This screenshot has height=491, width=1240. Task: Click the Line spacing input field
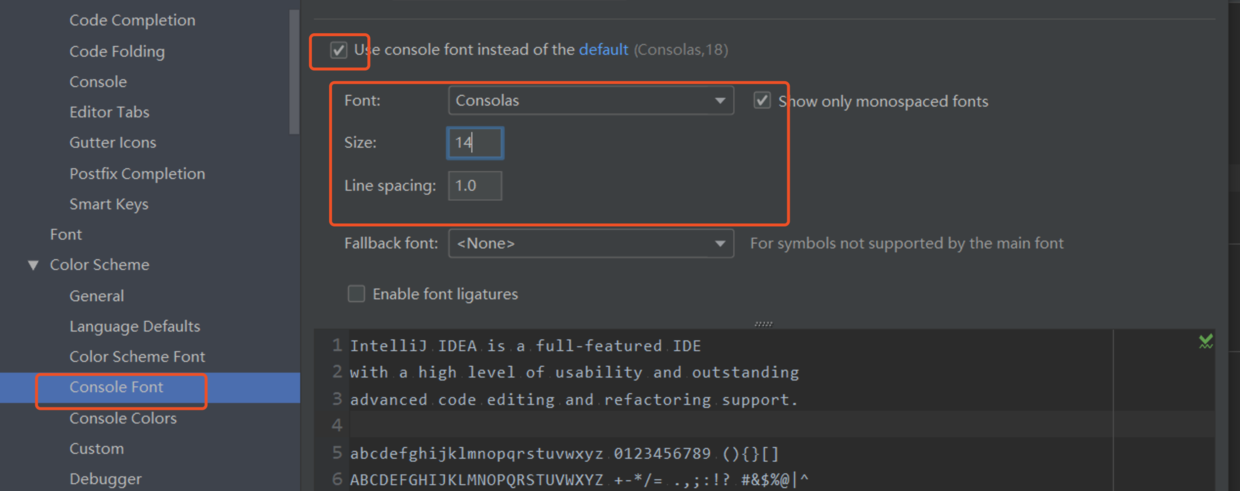pos(475,186)
